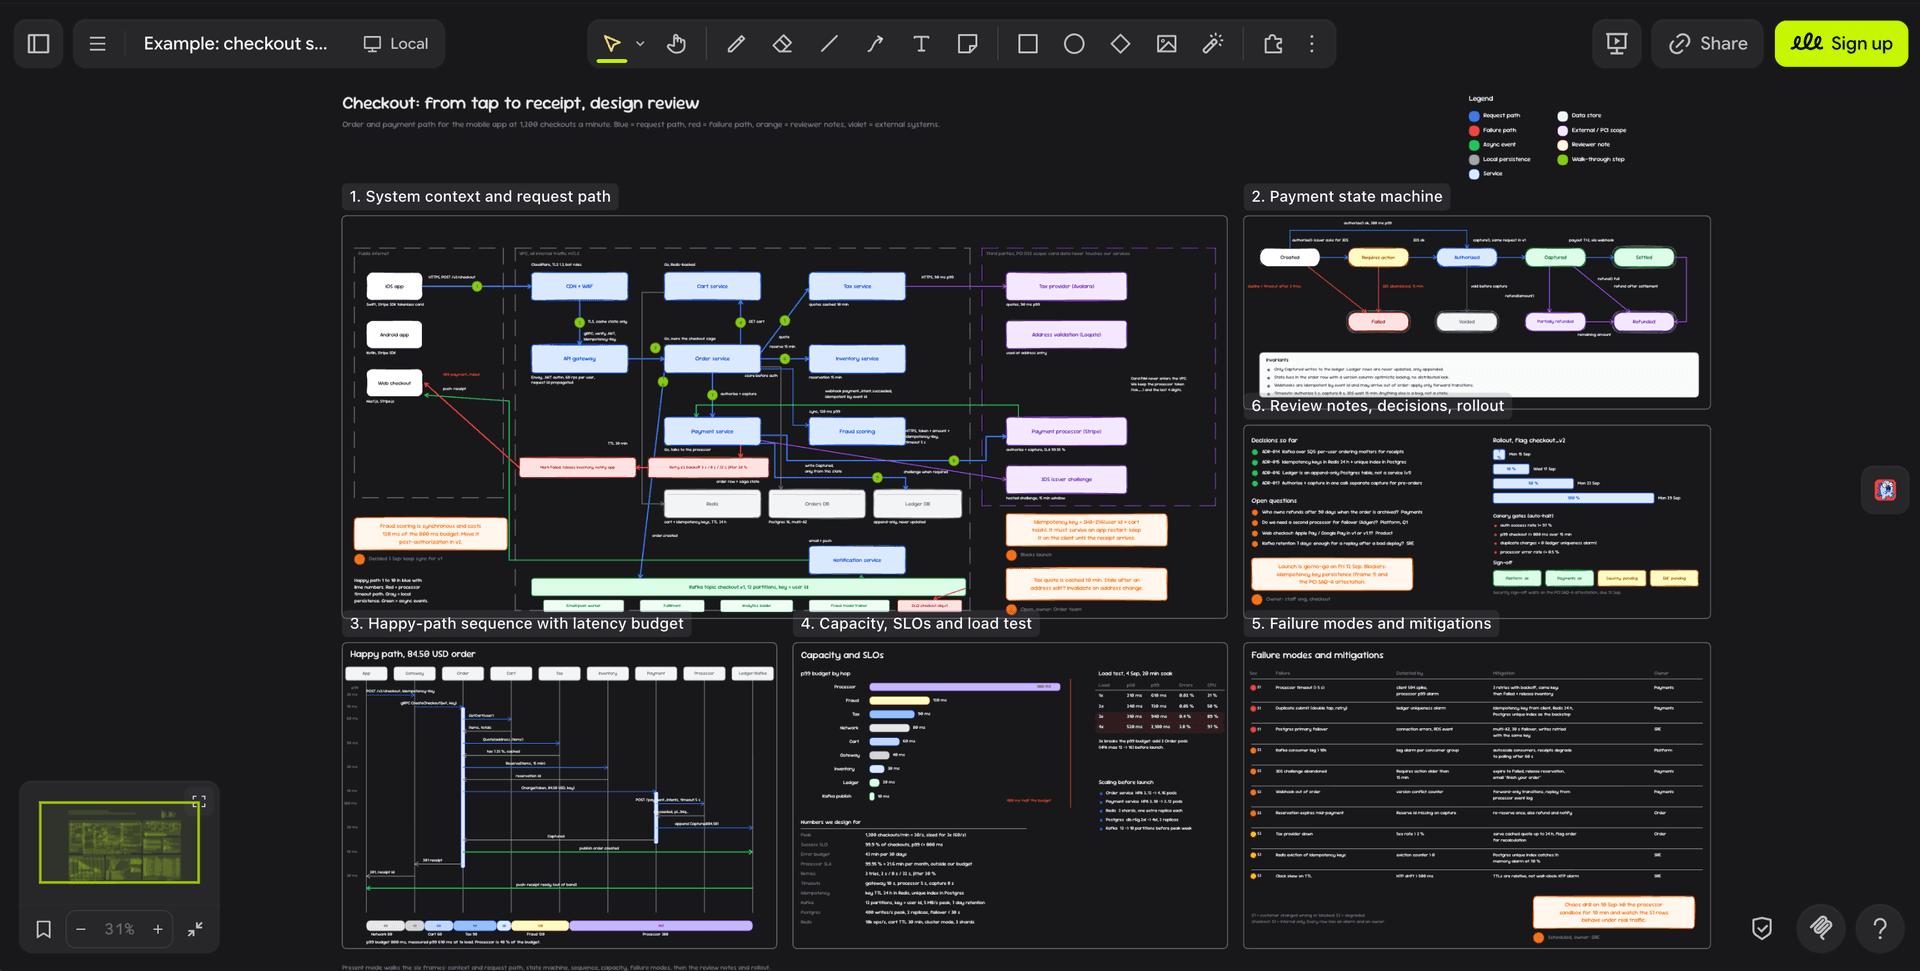The width and height of the screenshot is (1920, 971).
Task: Open the hamburger main menu
Action: tap(97, 44)
